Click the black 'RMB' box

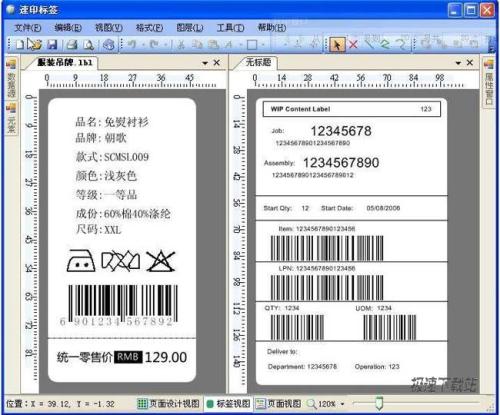point(128,357)
